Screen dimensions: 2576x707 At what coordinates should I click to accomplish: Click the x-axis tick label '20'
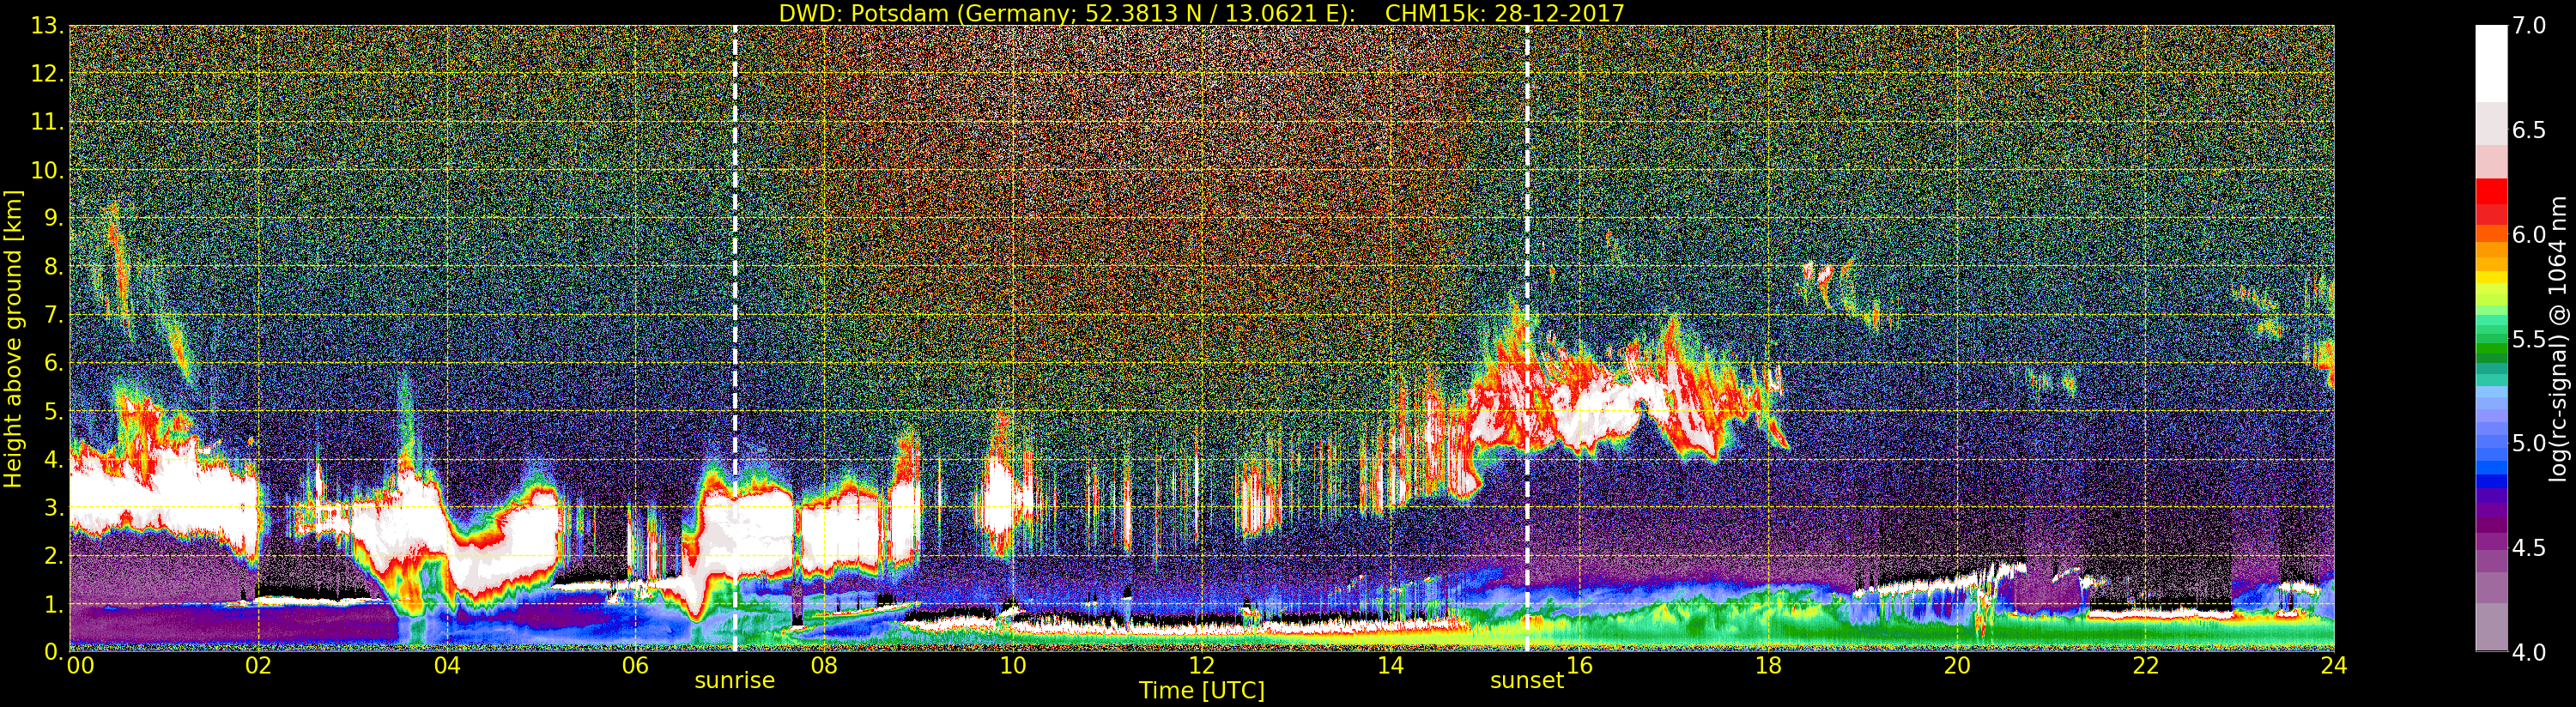point(1957,665)
